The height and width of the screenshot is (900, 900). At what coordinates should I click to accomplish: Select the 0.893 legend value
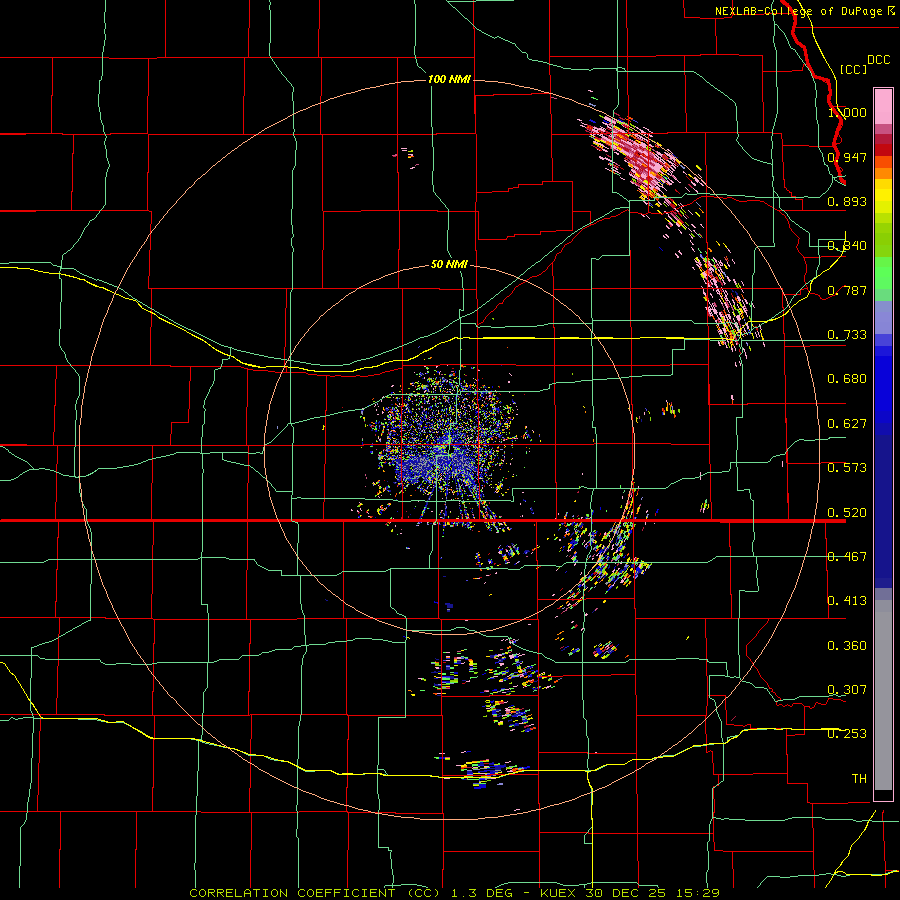pos(847,201)
